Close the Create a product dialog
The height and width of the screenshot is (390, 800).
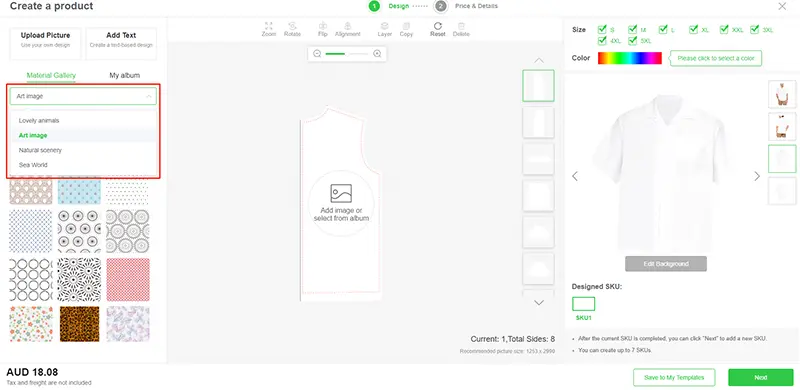point(782,6)
